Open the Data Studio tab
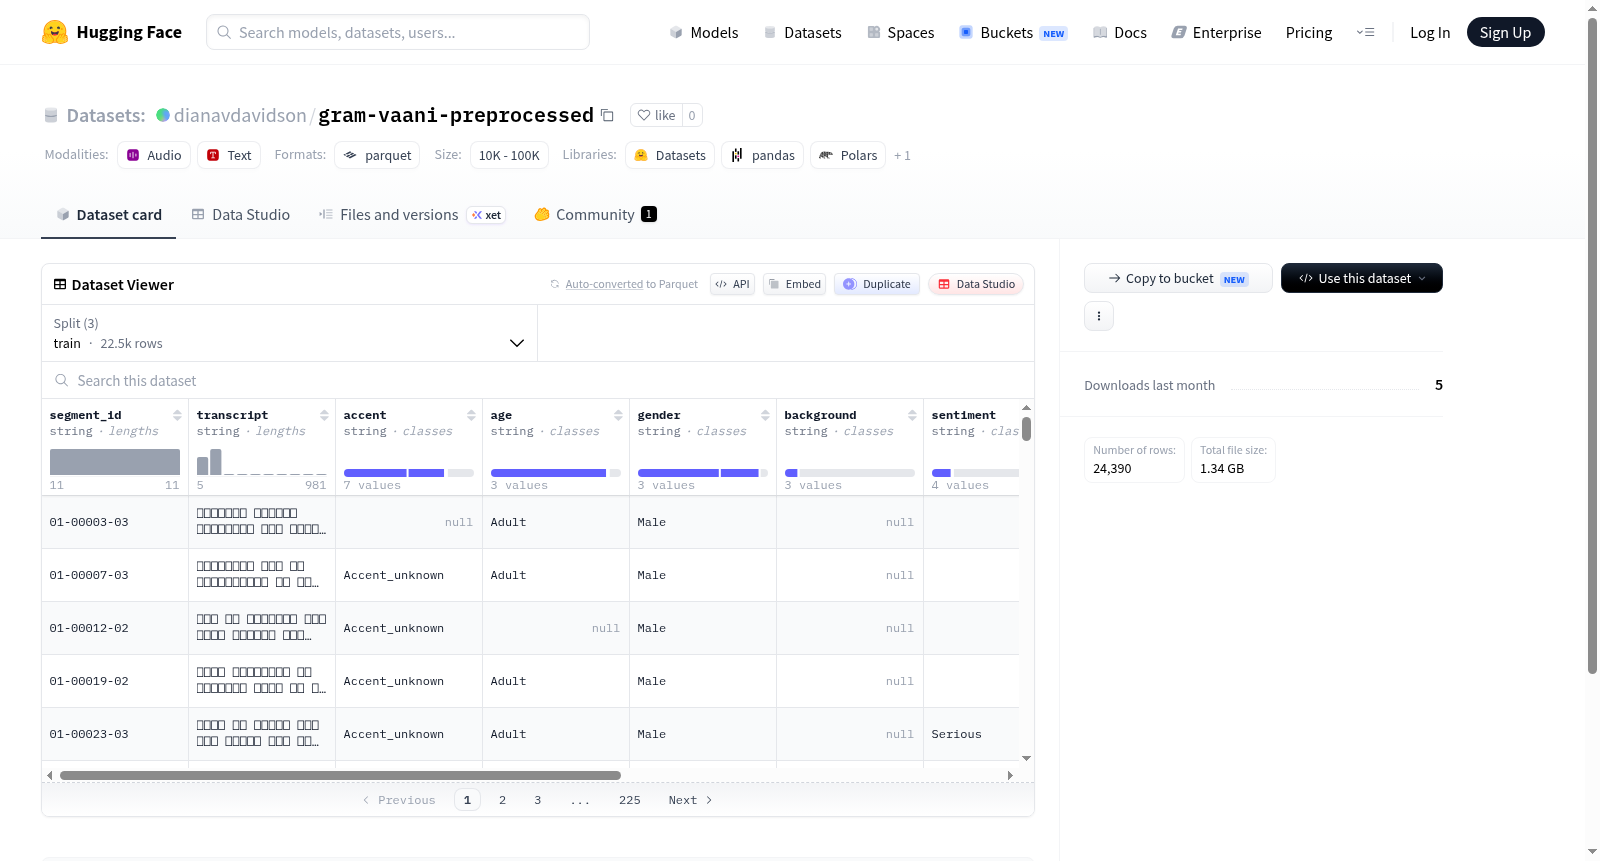Image resolution: width=1600 pixels, height=861 pixels. 241,214
